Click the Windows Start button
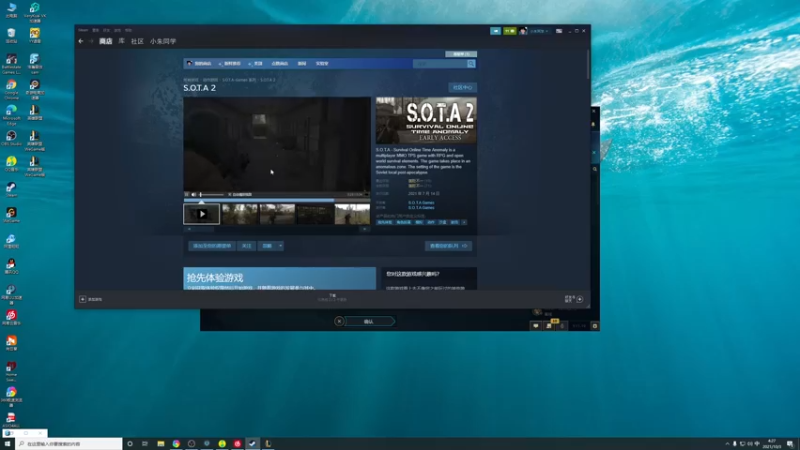The image size is (800, 450). point(7,444)
